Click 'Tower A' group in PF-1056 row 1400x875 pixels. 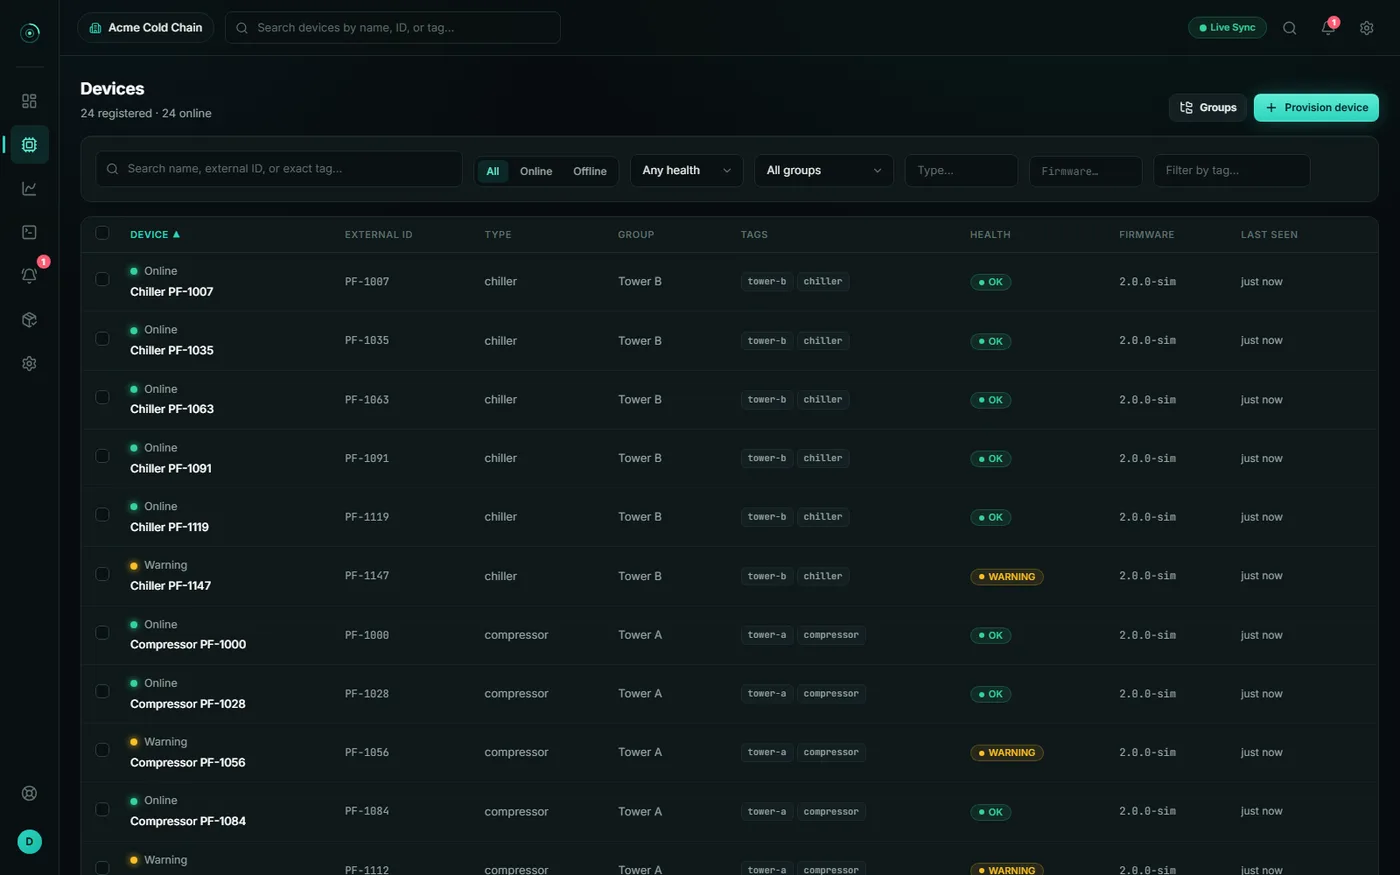coord(640,752)
